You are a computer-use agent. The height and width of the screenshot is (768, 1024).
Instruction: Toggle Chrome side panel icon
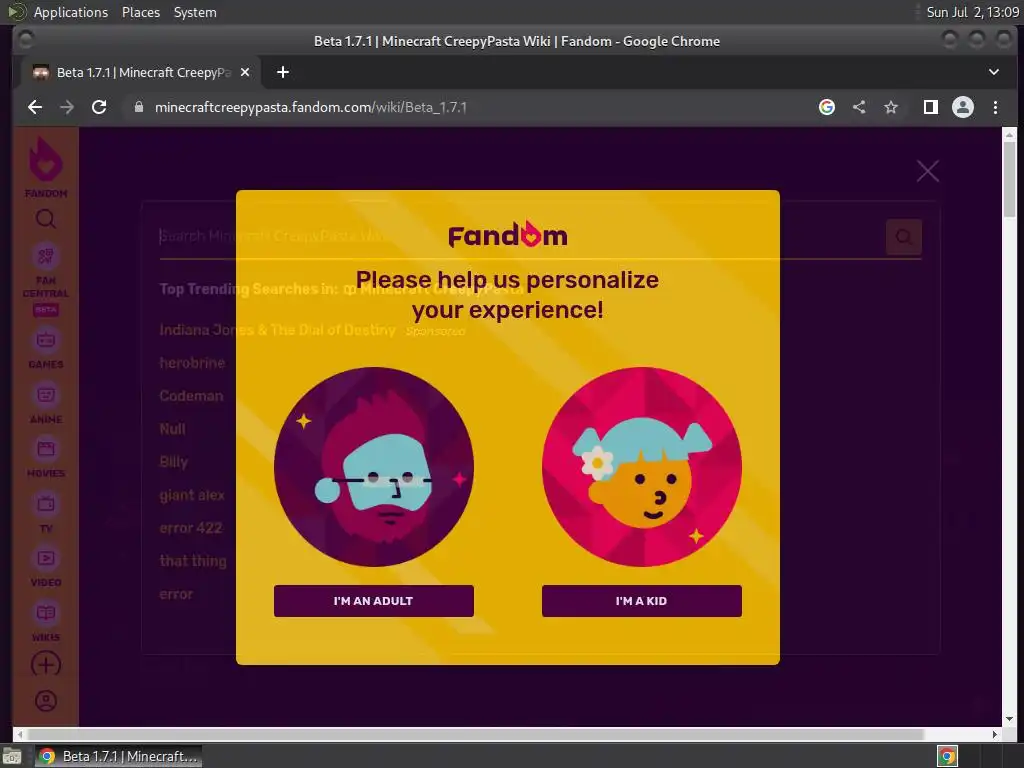tap(931, 107)
